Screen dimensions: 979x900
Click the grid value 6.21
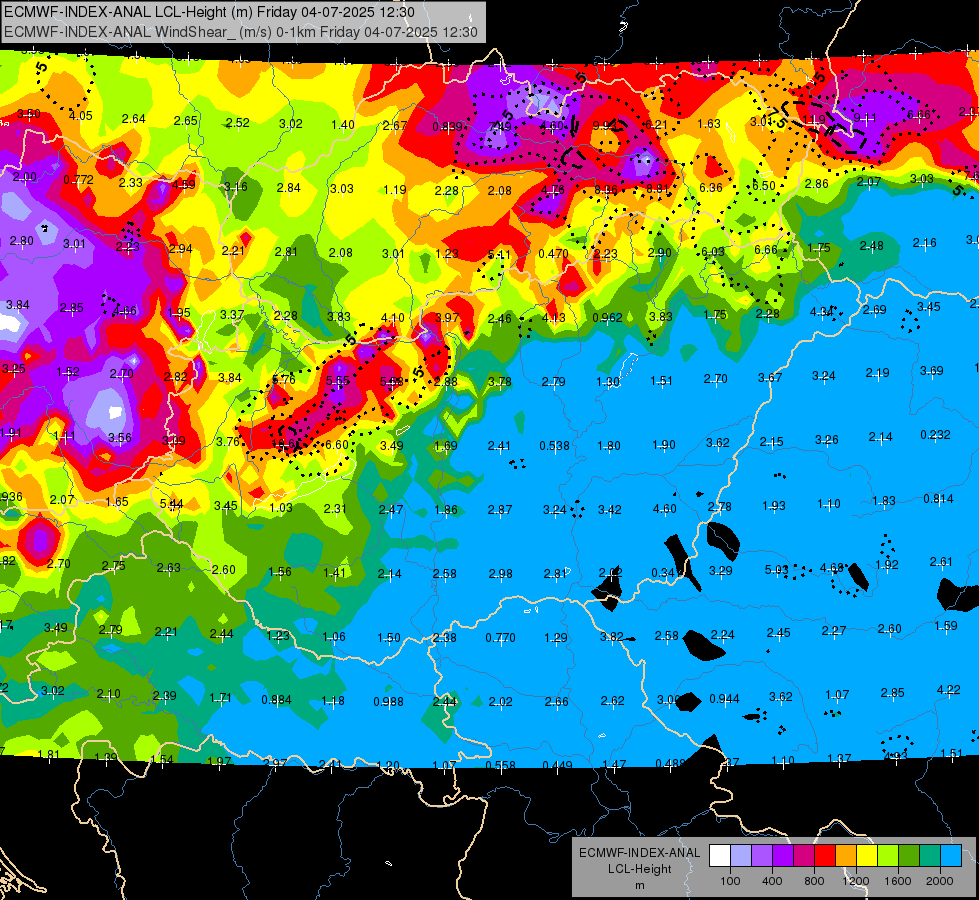click(656, 124)
